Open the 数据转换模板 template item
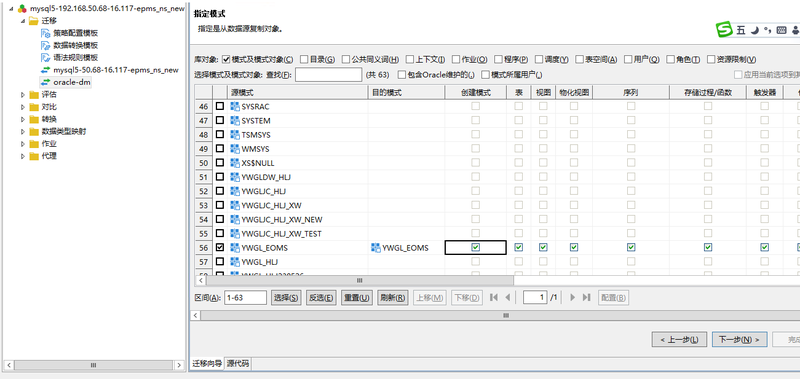 coord(76,45)
